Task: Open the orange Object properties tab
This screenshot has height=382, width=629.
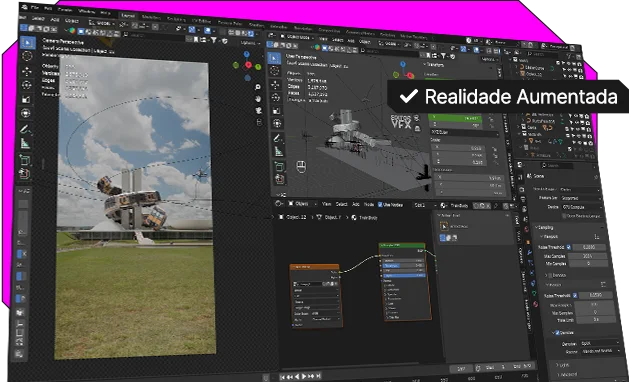Action: 528,243
